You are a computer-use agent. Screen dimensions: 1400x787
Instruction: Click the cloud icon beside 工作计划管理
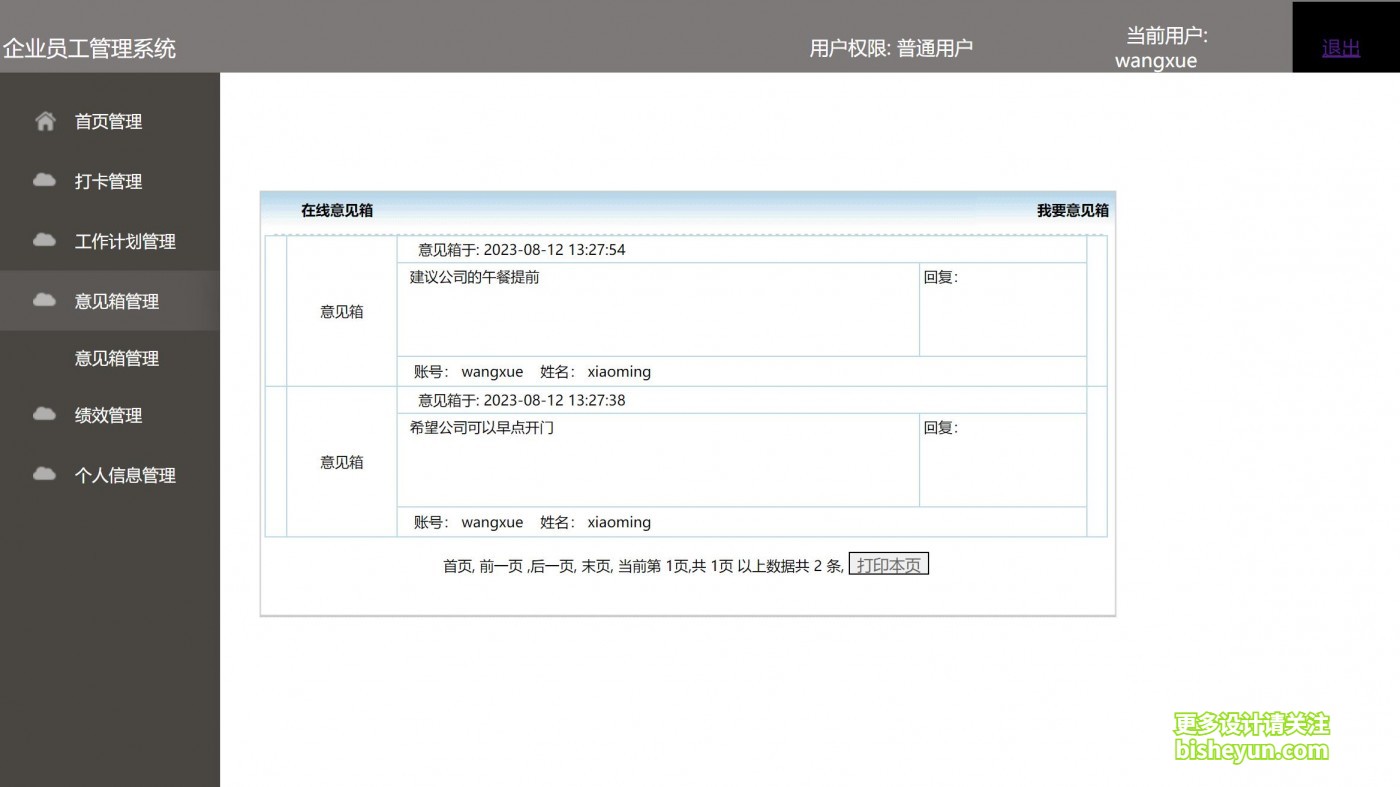[45, 241]
